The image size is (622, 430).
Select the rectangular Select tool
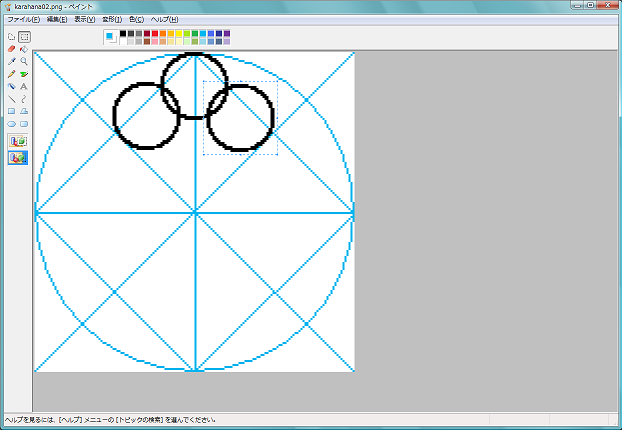click(24, 37)
